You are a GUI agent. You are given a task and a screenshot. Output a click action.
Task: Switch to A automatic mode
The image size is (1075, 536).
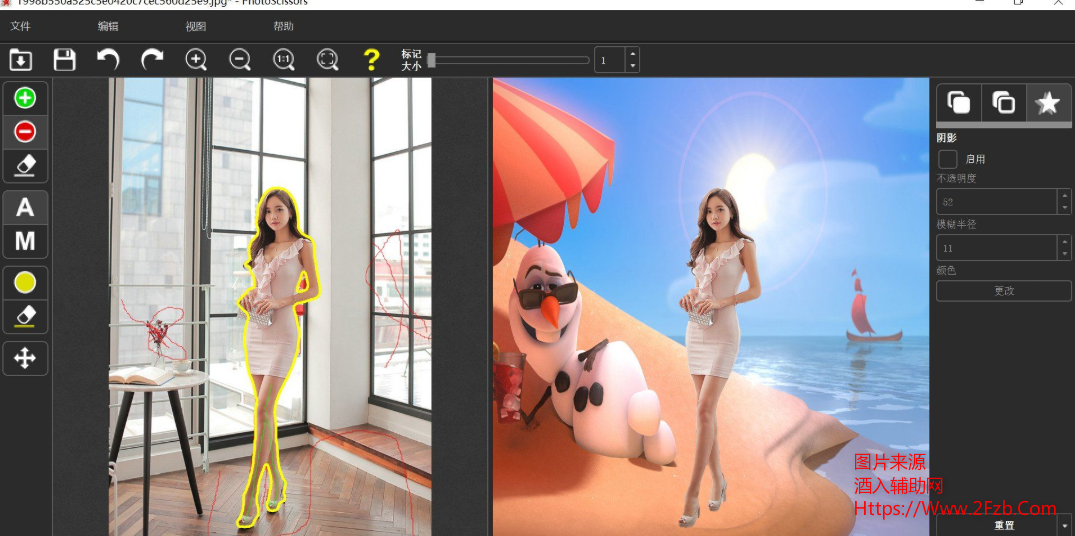coord(25,207)
